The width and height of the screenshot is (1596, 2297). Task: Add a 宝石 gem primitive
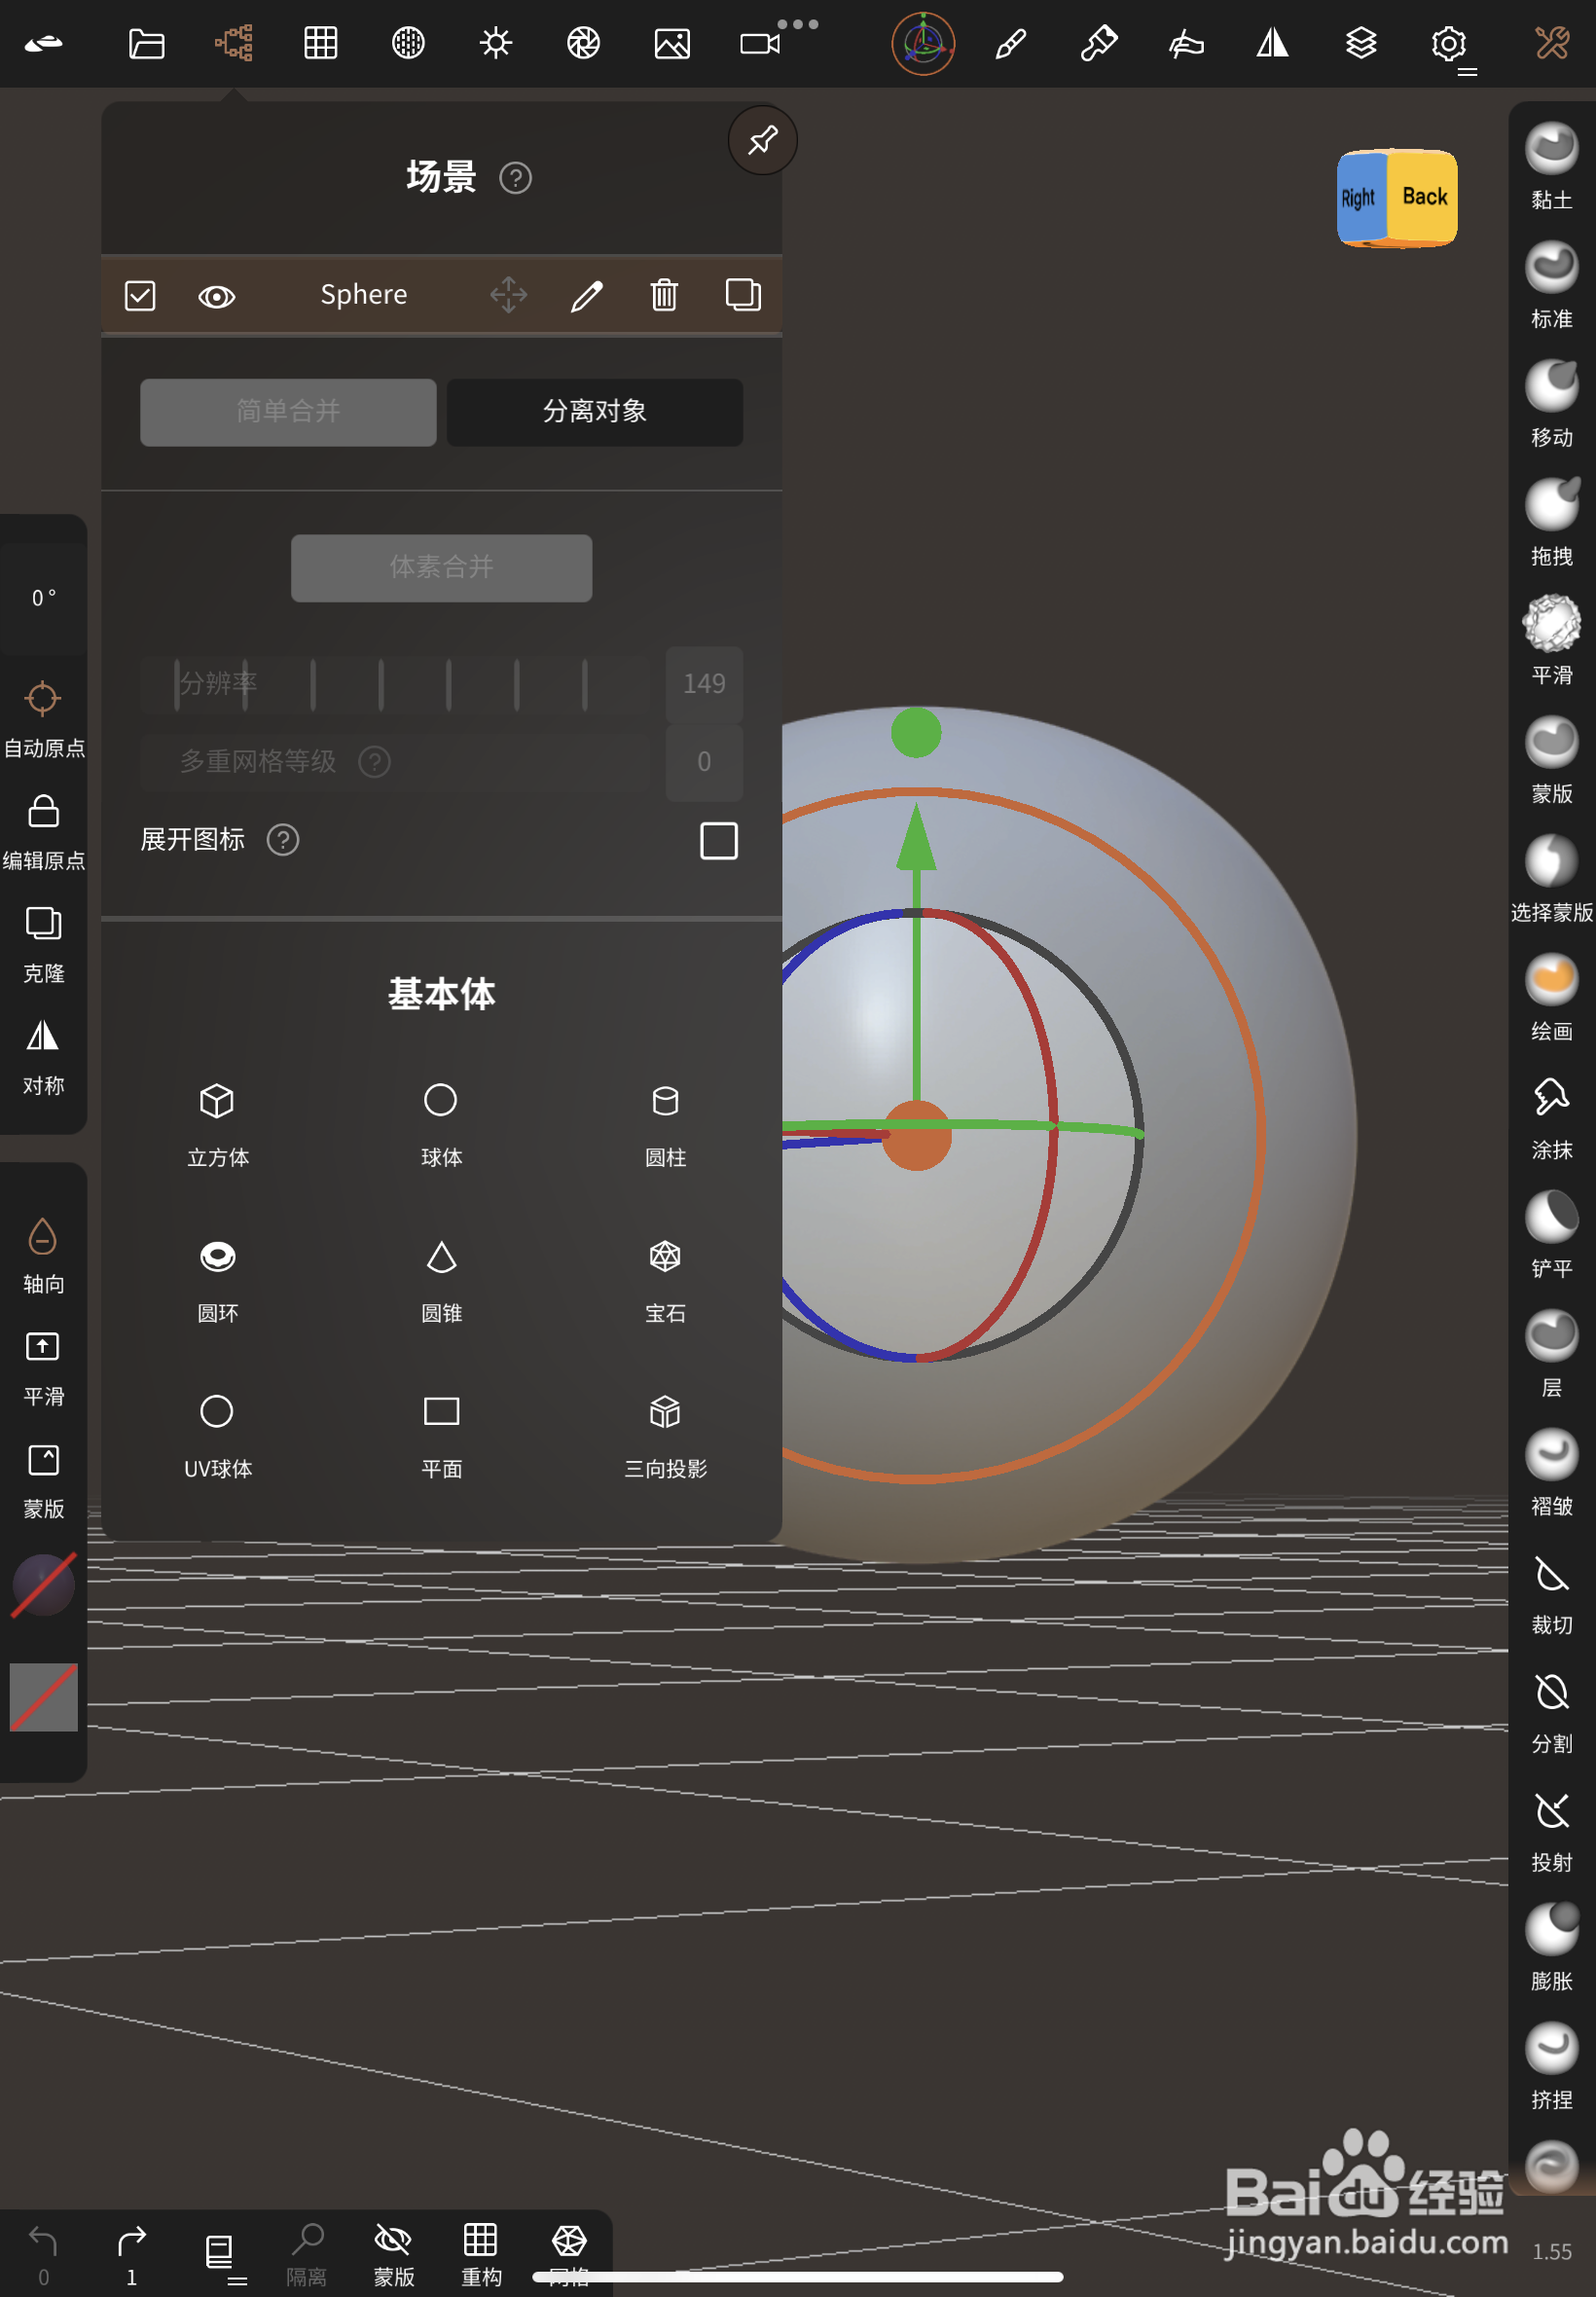click(665, 1281)
